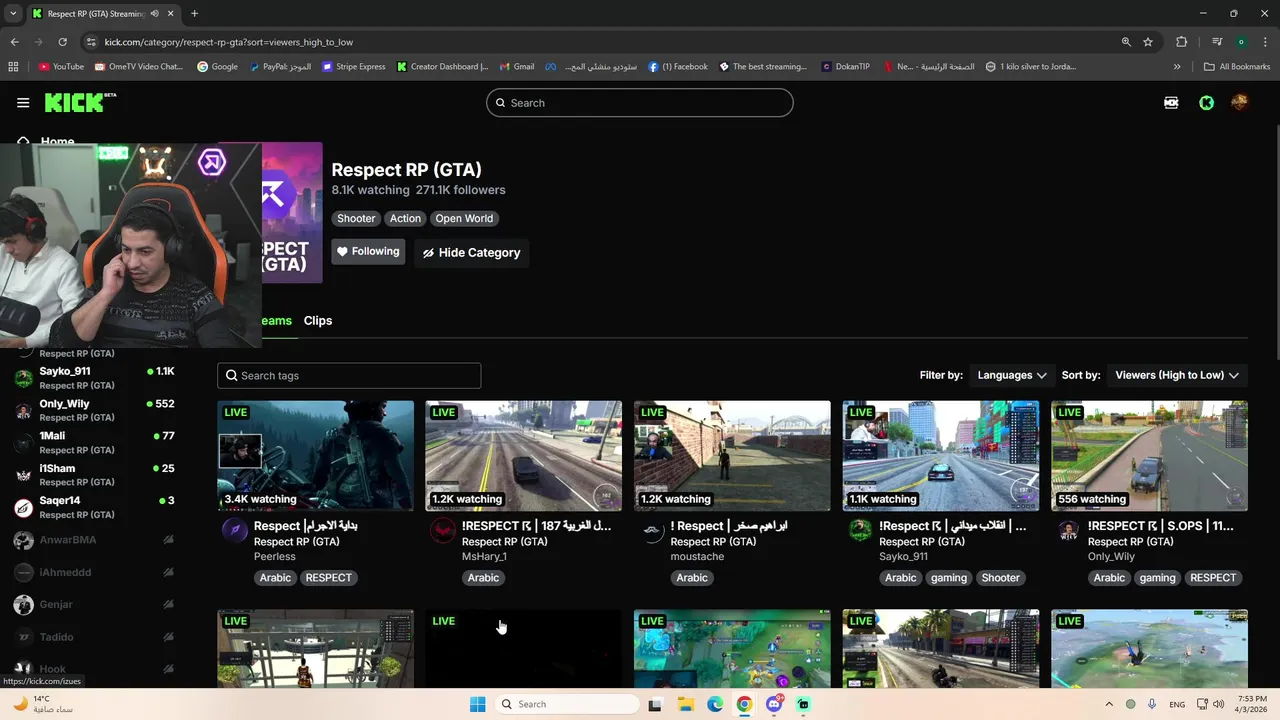
Task: Show hidden system tray icons
Action: 1108,704
